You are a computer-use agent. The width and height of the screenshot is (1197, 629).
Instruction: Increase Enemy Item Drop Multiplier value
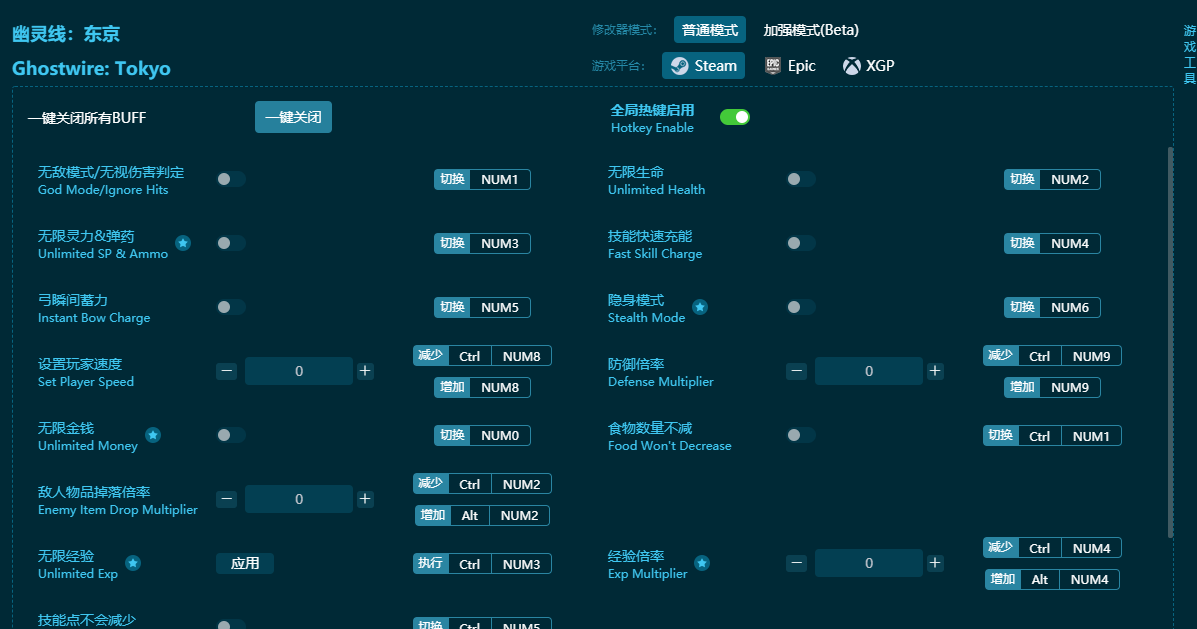point(365,499)
